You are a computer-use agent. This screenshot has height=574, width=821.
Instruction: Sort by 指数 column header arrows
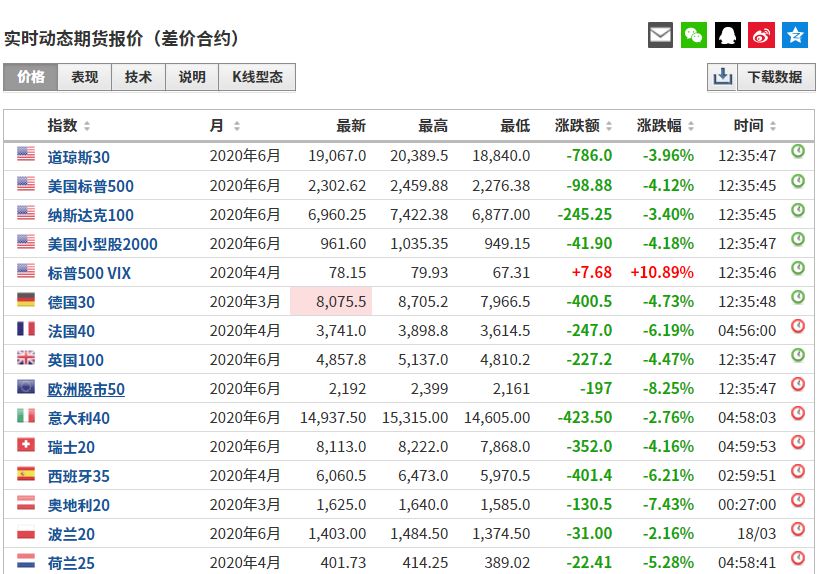(87, 126)
